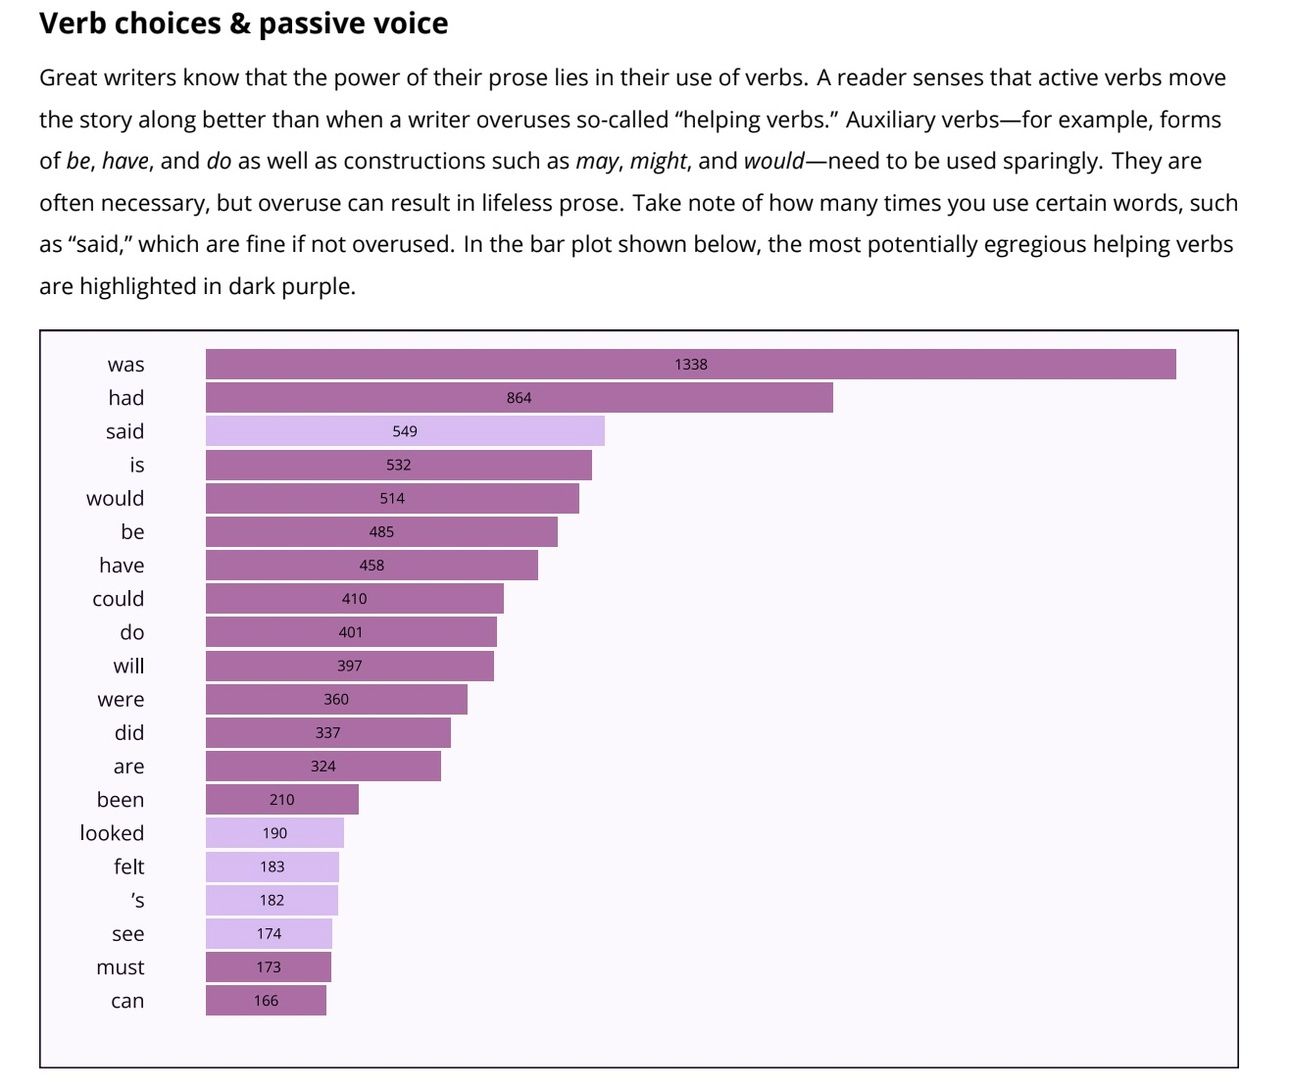Select the dark 'must' bar labeled 173
1292x1090 pixels.
(x=268, y=967)
